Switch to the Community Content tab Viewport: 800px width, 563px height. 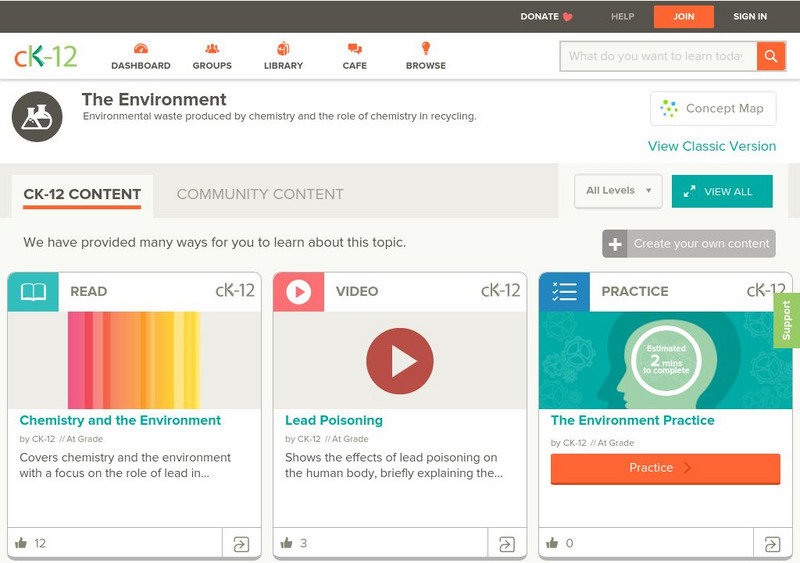click(x=260, y=194)
